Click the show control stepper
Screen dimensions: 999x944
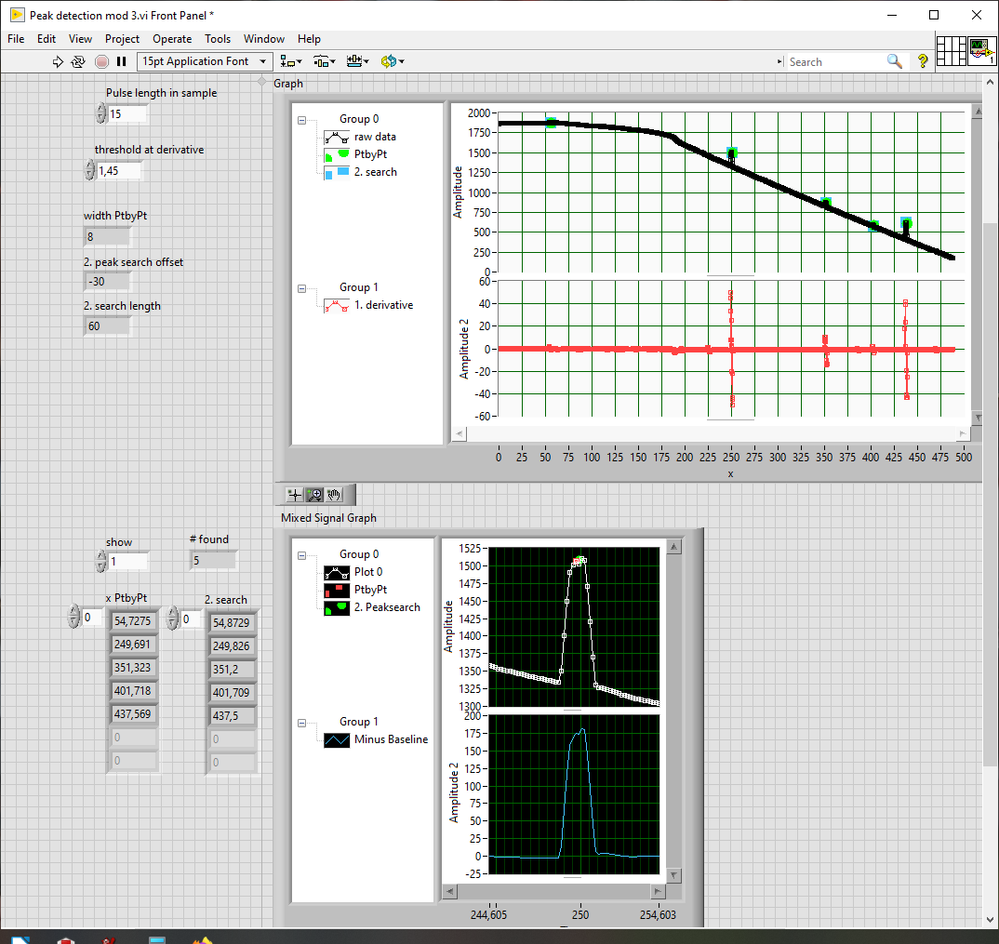(101, 561)
